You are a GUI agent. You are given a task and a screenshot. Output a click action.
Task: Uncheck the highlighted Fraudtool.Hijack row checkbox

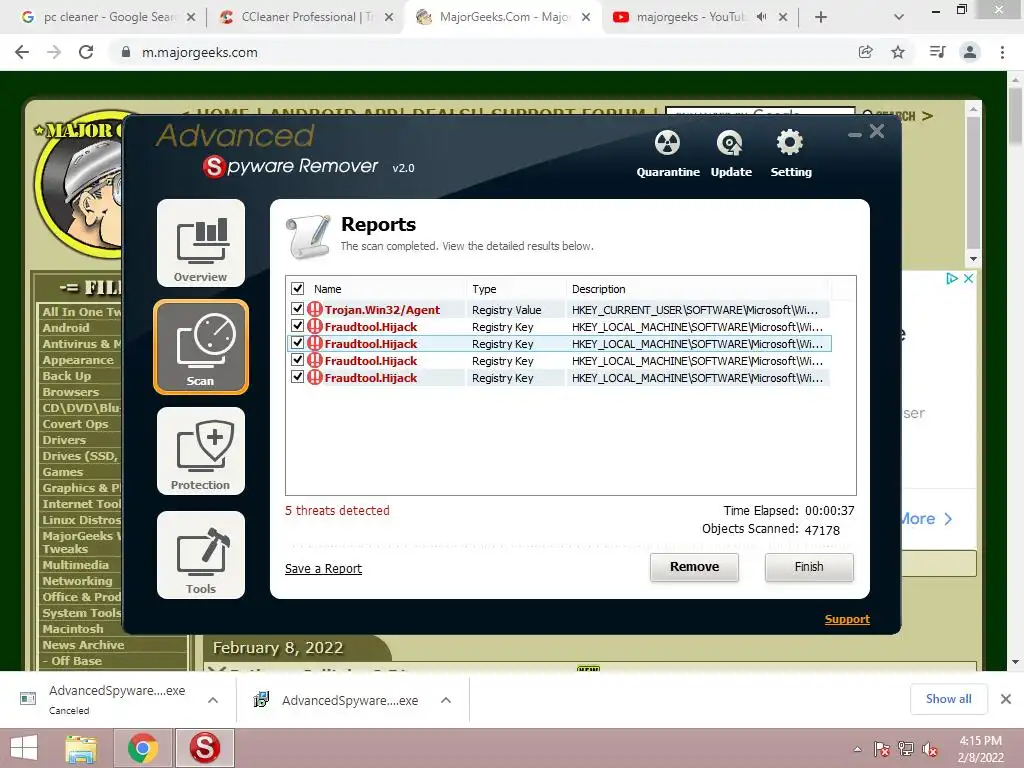click(297, 342)
